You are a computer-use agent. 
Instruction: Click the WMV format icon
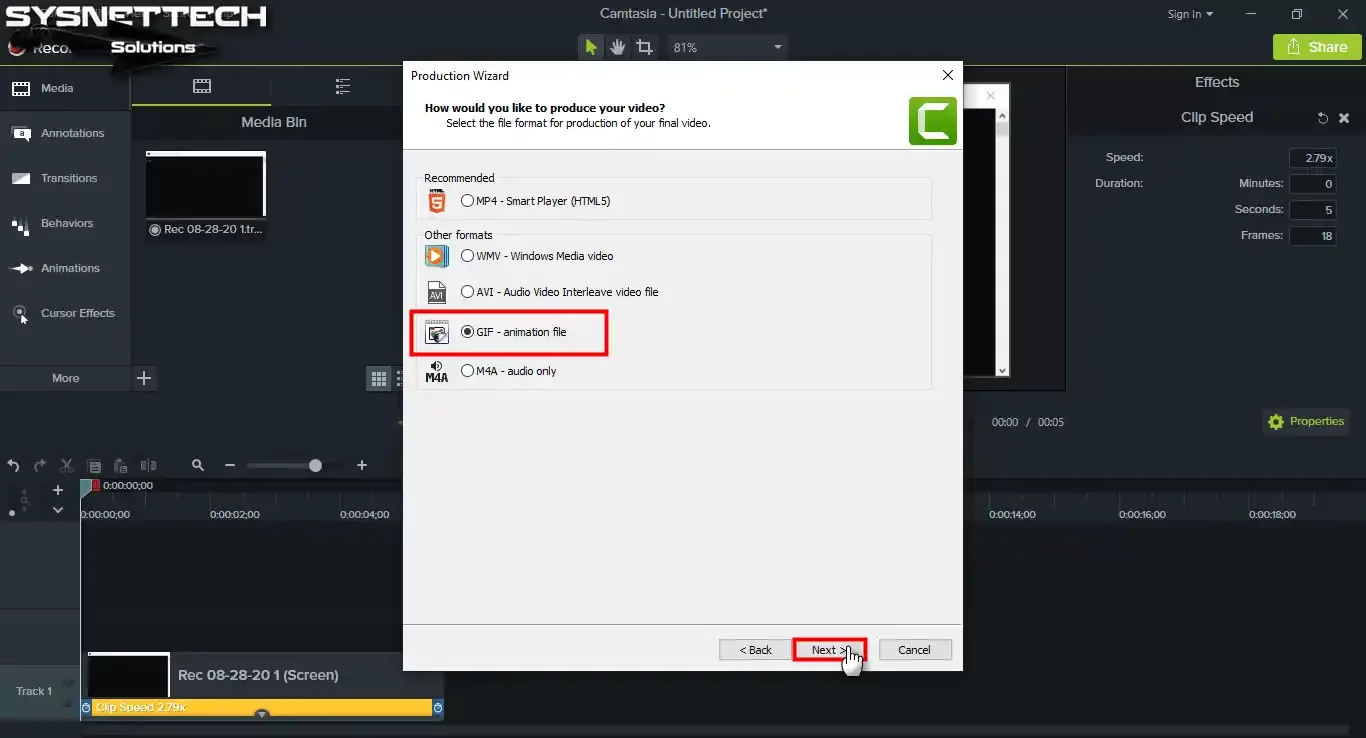point(436,256)
